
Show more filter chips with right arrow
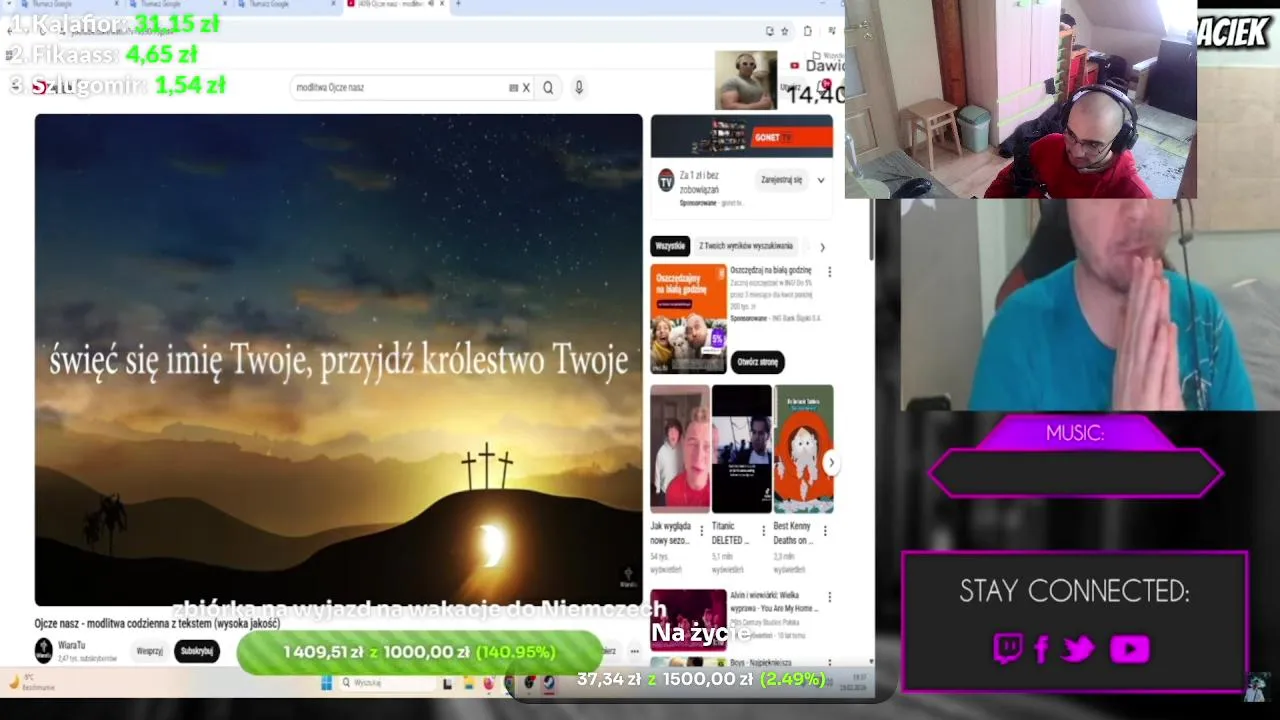pos(822,247)
